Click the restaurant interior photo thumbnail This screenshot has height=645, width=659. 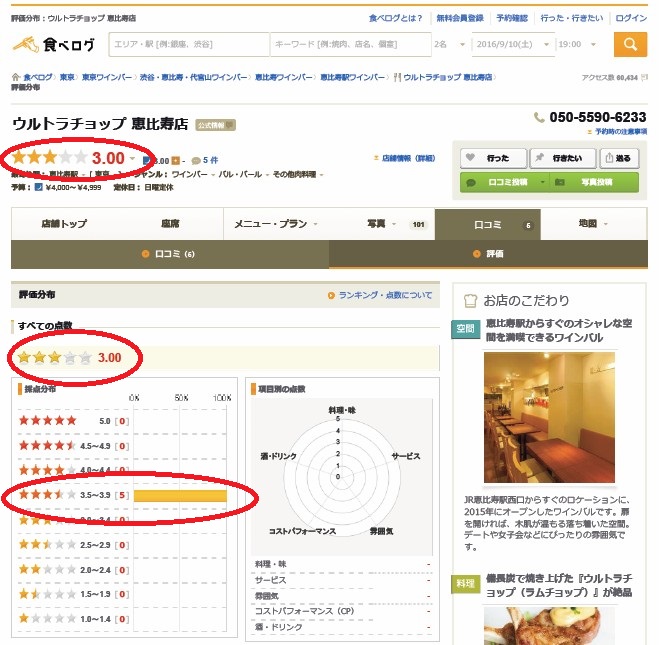[549, 417]
